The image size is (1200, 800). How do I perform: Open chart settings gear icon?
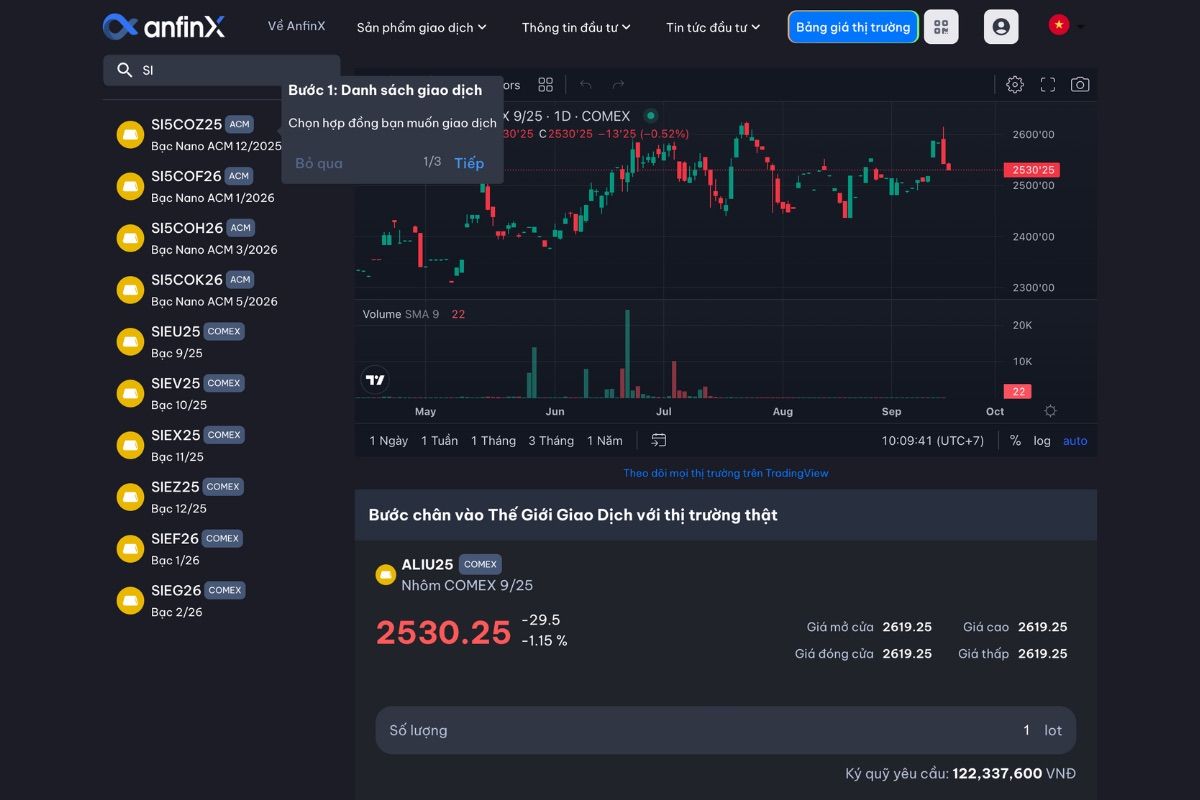(x=1014, y=85)
